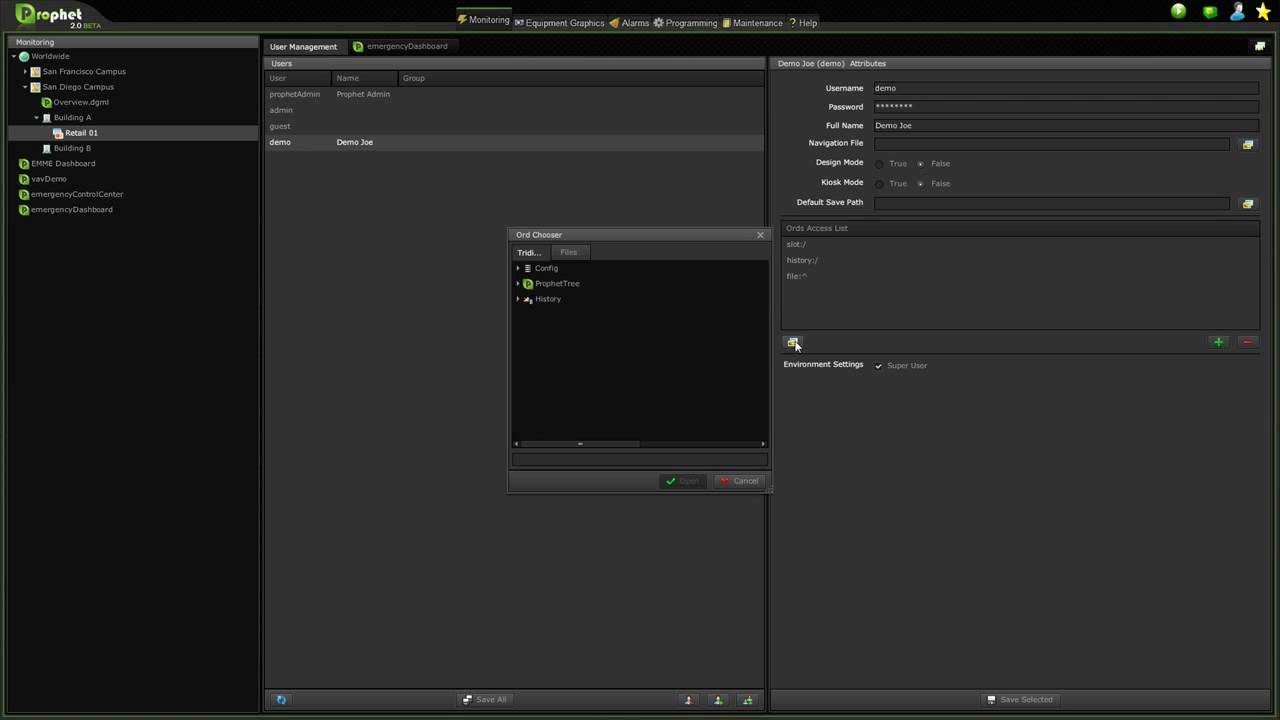Click the Save Selected button
Viewport: 1280px width, 720px height.
(1020, 700)
